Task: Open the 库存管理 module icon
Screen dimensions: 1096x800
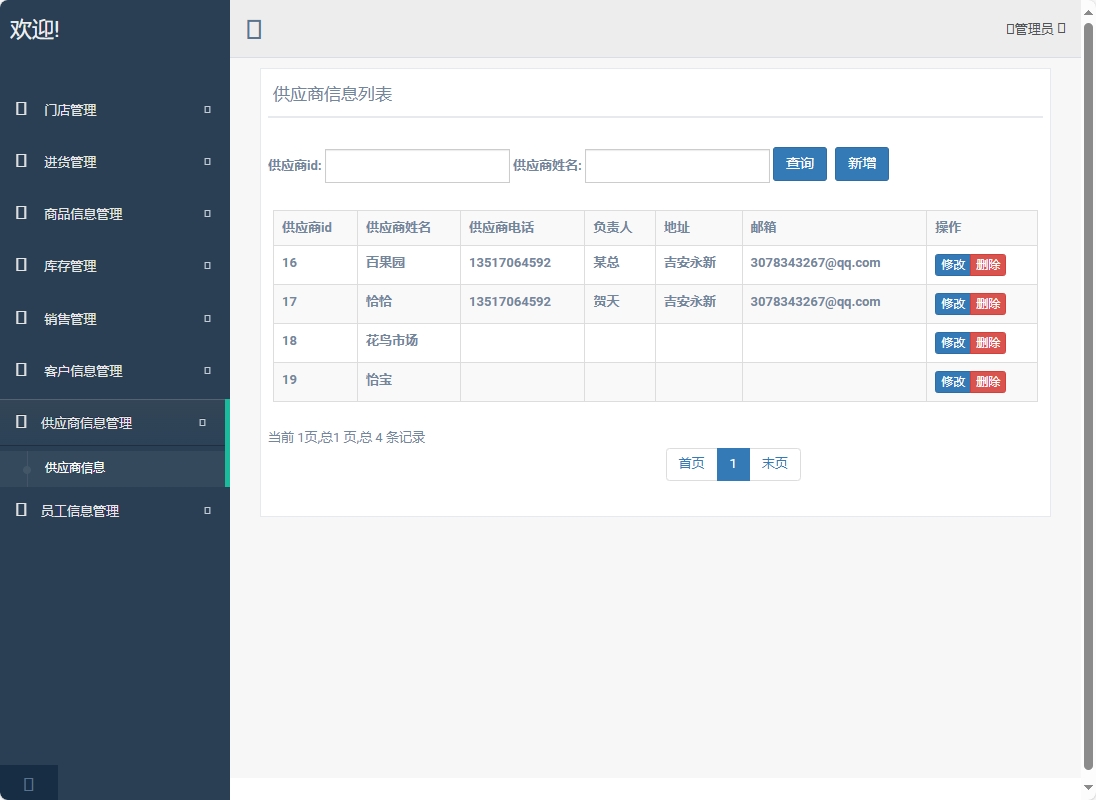Action: [20, 265]
